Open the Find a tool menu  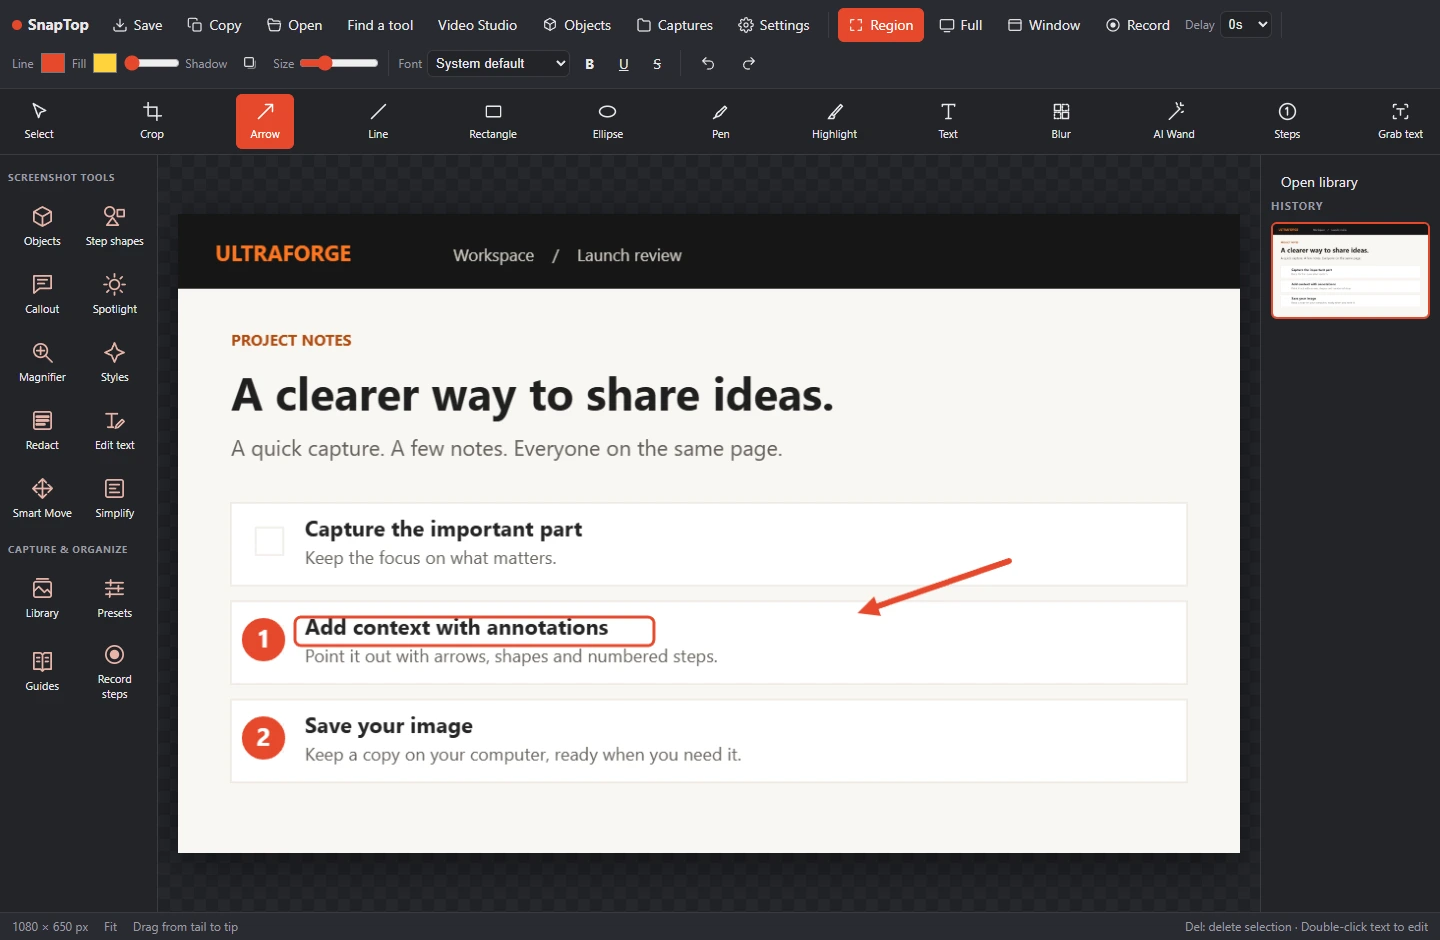(380, 25)
